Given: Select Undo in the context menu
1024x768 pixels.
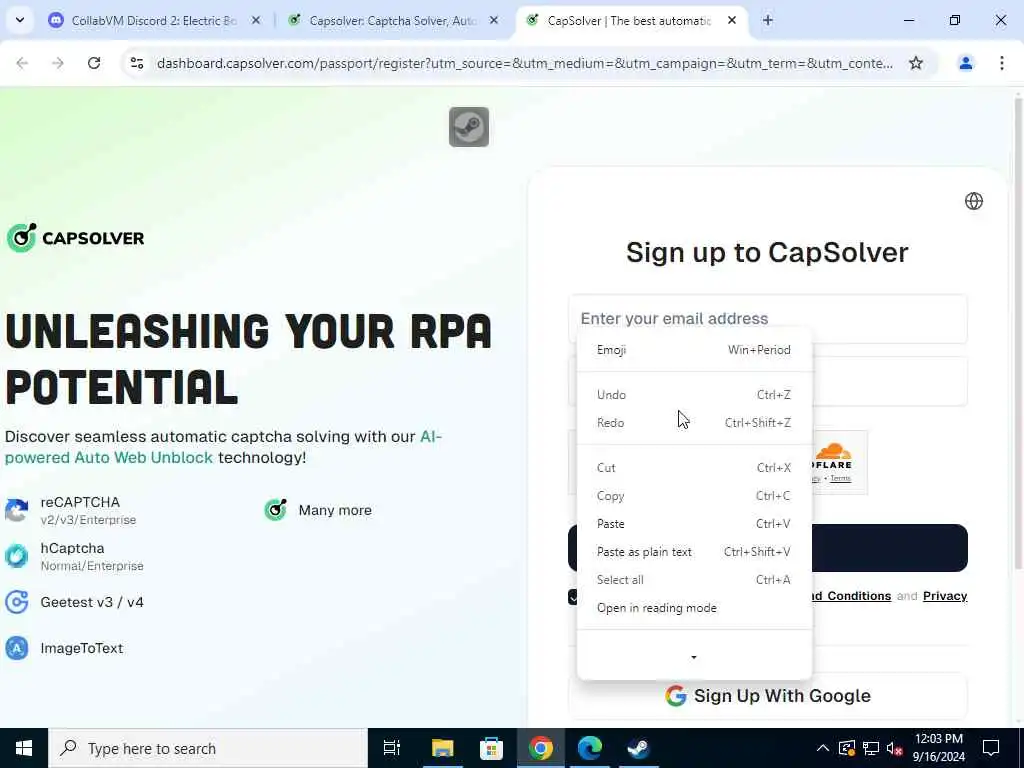Looking at the screenshot, I should [694, 394].
